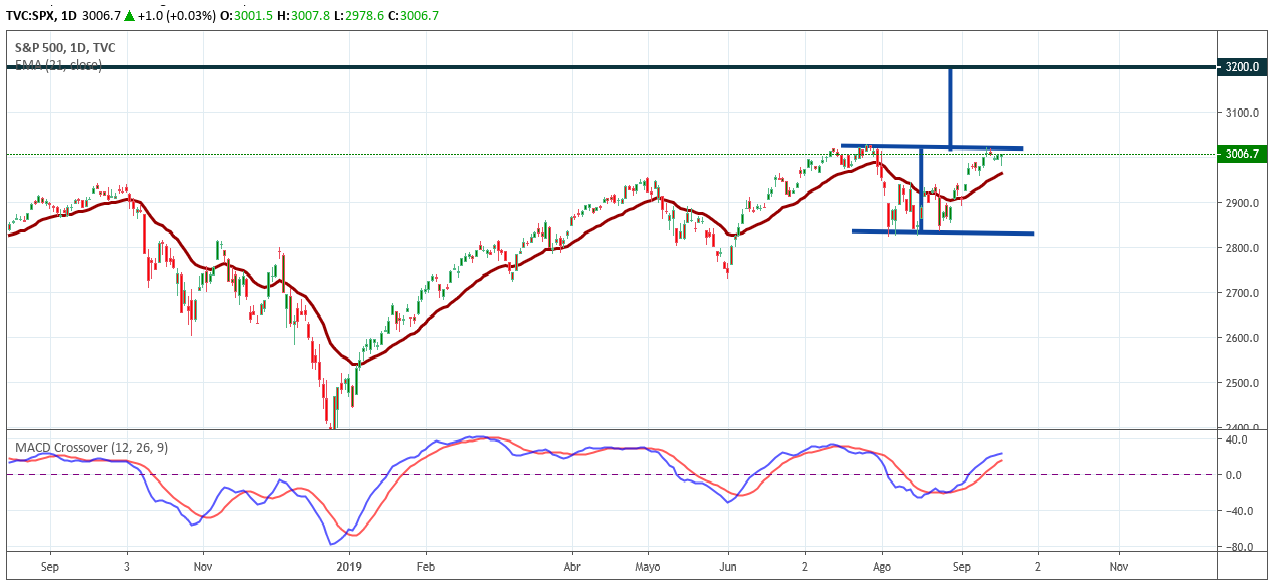The width and height of the screenshot is (1274, 586).
Task: Click the 2800.0 price axis value
Action: tap(1240, 248)
